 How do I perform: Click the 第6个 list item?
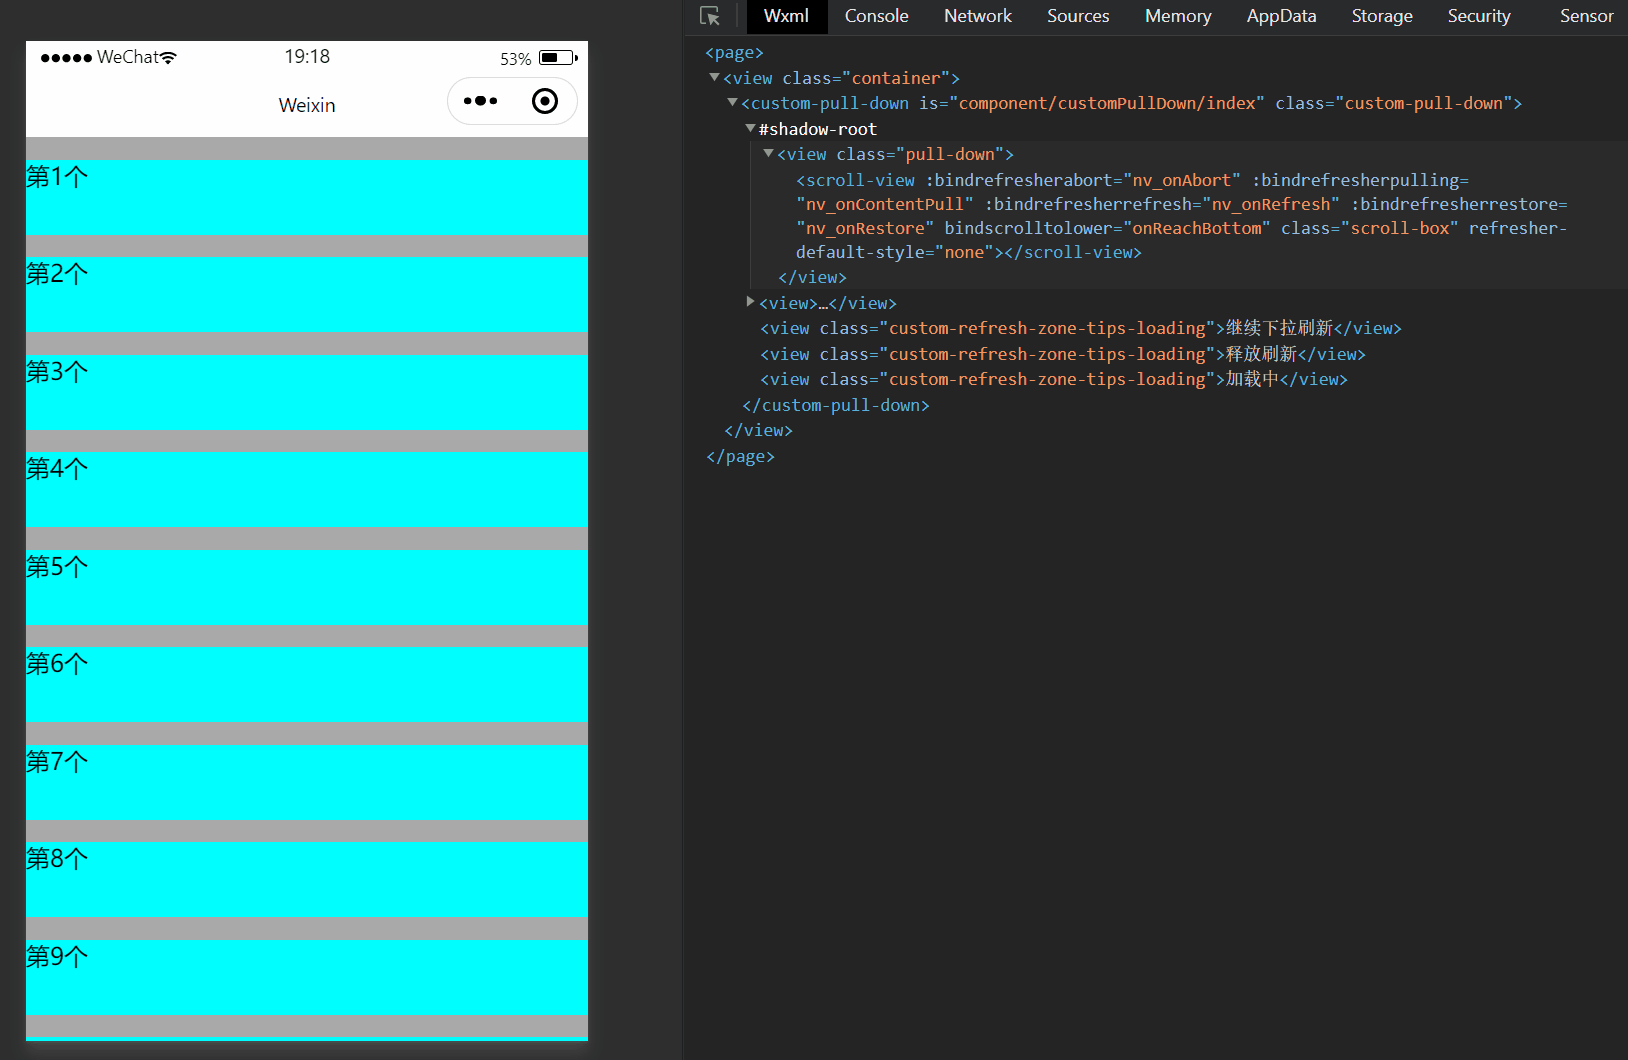coord(307,685)
